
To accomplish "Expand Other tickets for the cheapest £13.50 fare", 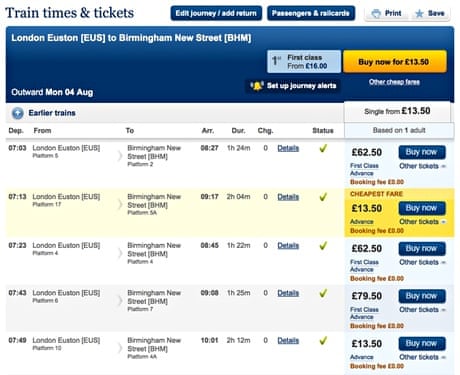I will coord(423,222).
